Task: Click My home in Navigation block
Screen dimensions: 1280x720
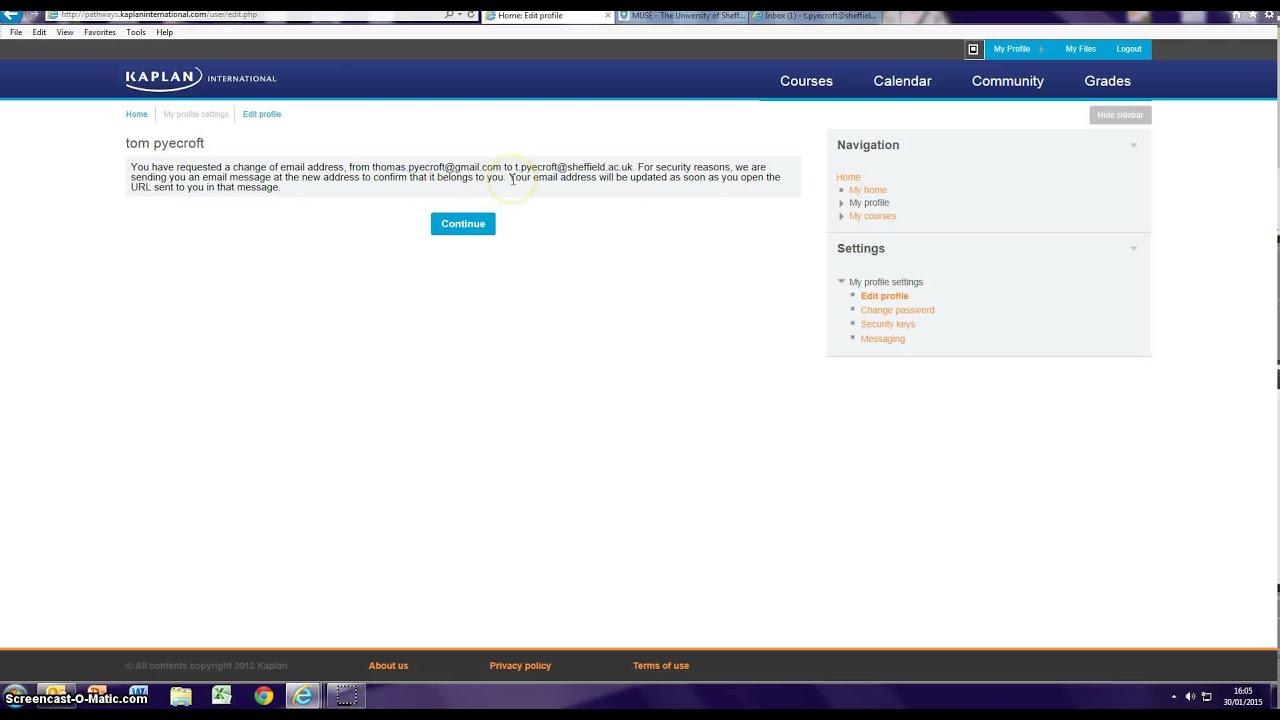Action: [x=868, y=190]
